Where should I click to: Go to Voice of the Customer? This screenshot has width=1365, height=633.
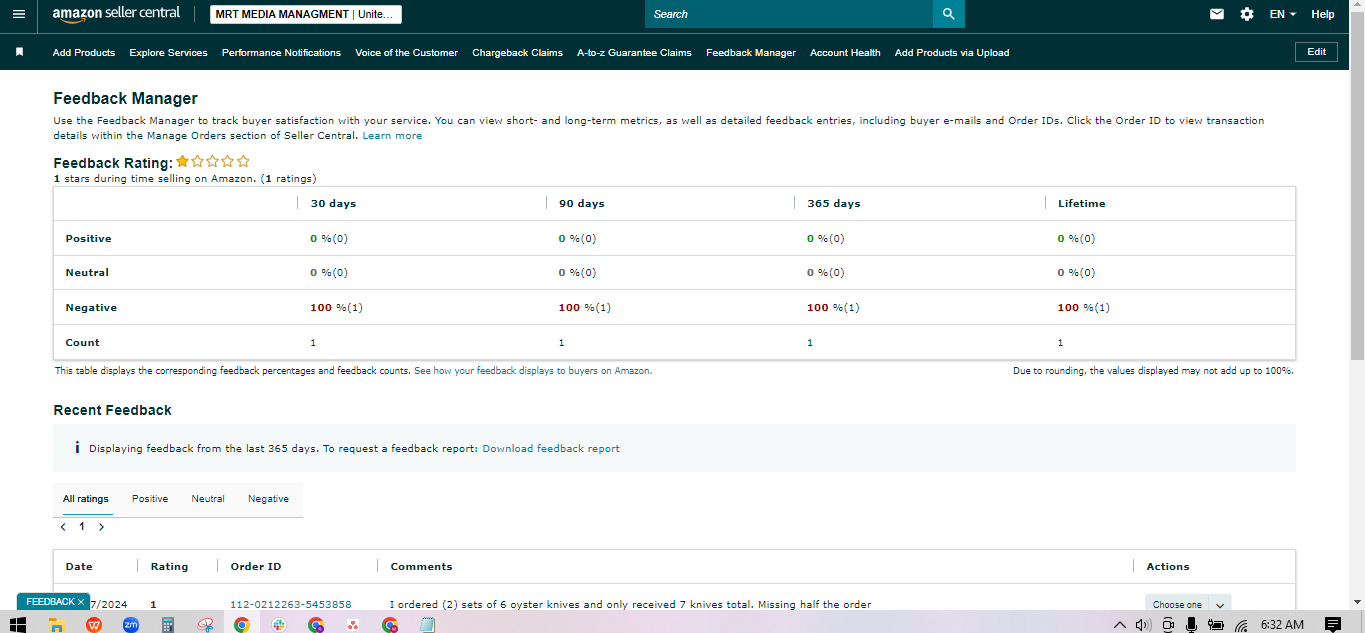[x=406, y=53]
